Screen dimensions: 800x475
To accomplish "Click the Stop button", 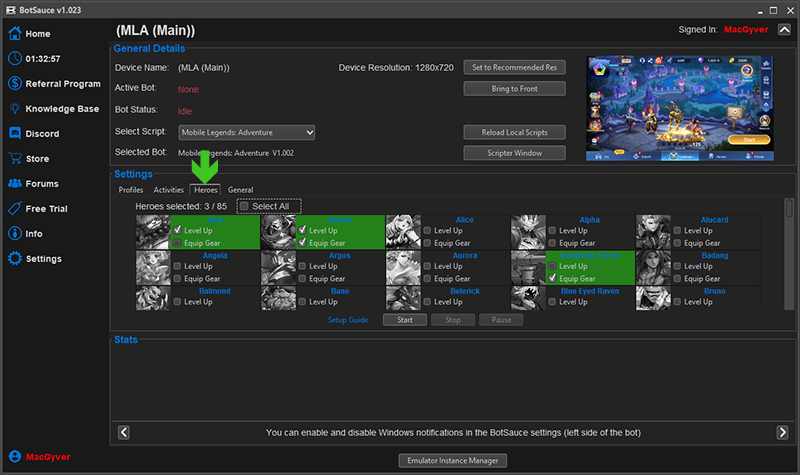I will pos(453,320).
